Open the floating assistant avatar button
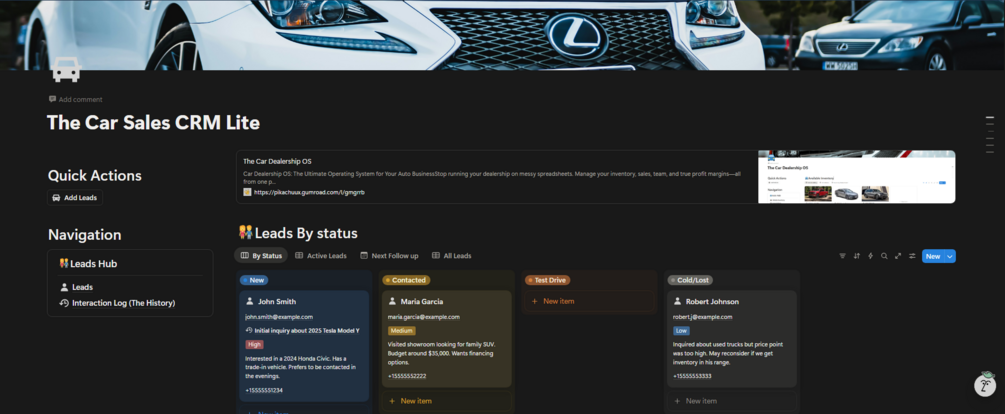The height and width of the screenshot is (414, 1005). click(x=985, y=385)
